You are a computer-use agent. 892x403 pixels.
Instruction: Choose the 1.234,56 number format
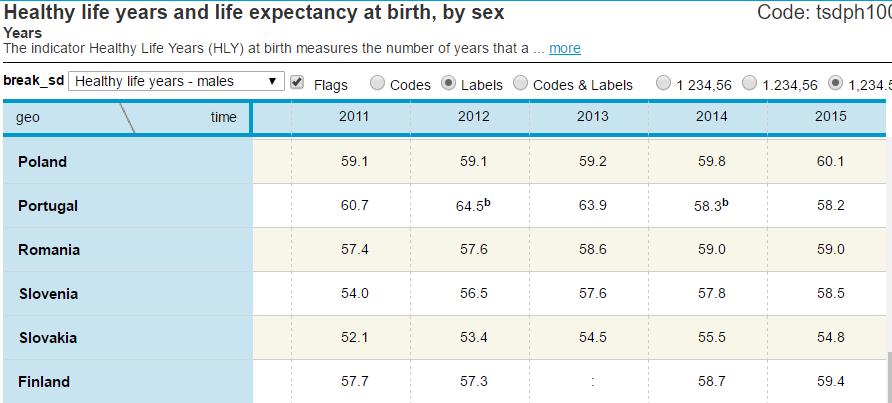tap(750, 84)
